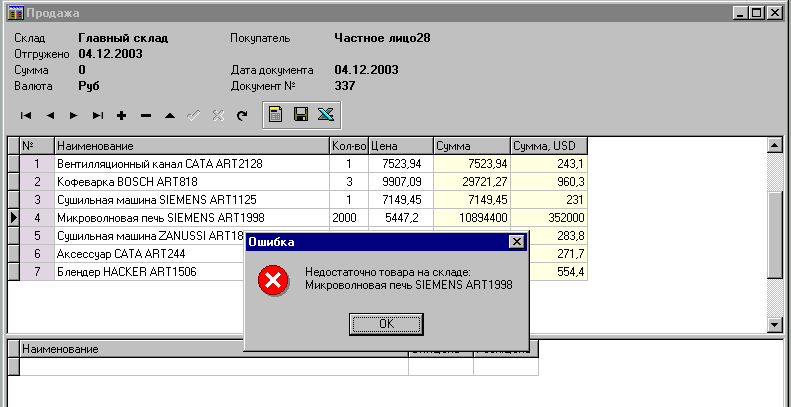This screenshot has width=791, height=407.
Task: Open the calculator toolbar icon
Action: (x=275, y=114)
